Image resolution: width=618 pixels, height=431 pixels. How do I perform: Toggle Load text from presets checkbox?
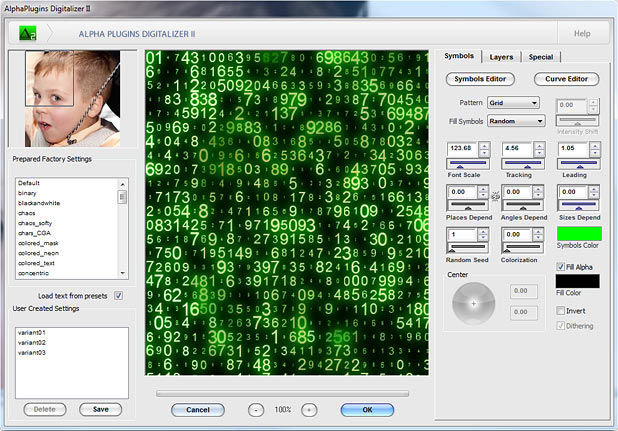tap(119, 296)
